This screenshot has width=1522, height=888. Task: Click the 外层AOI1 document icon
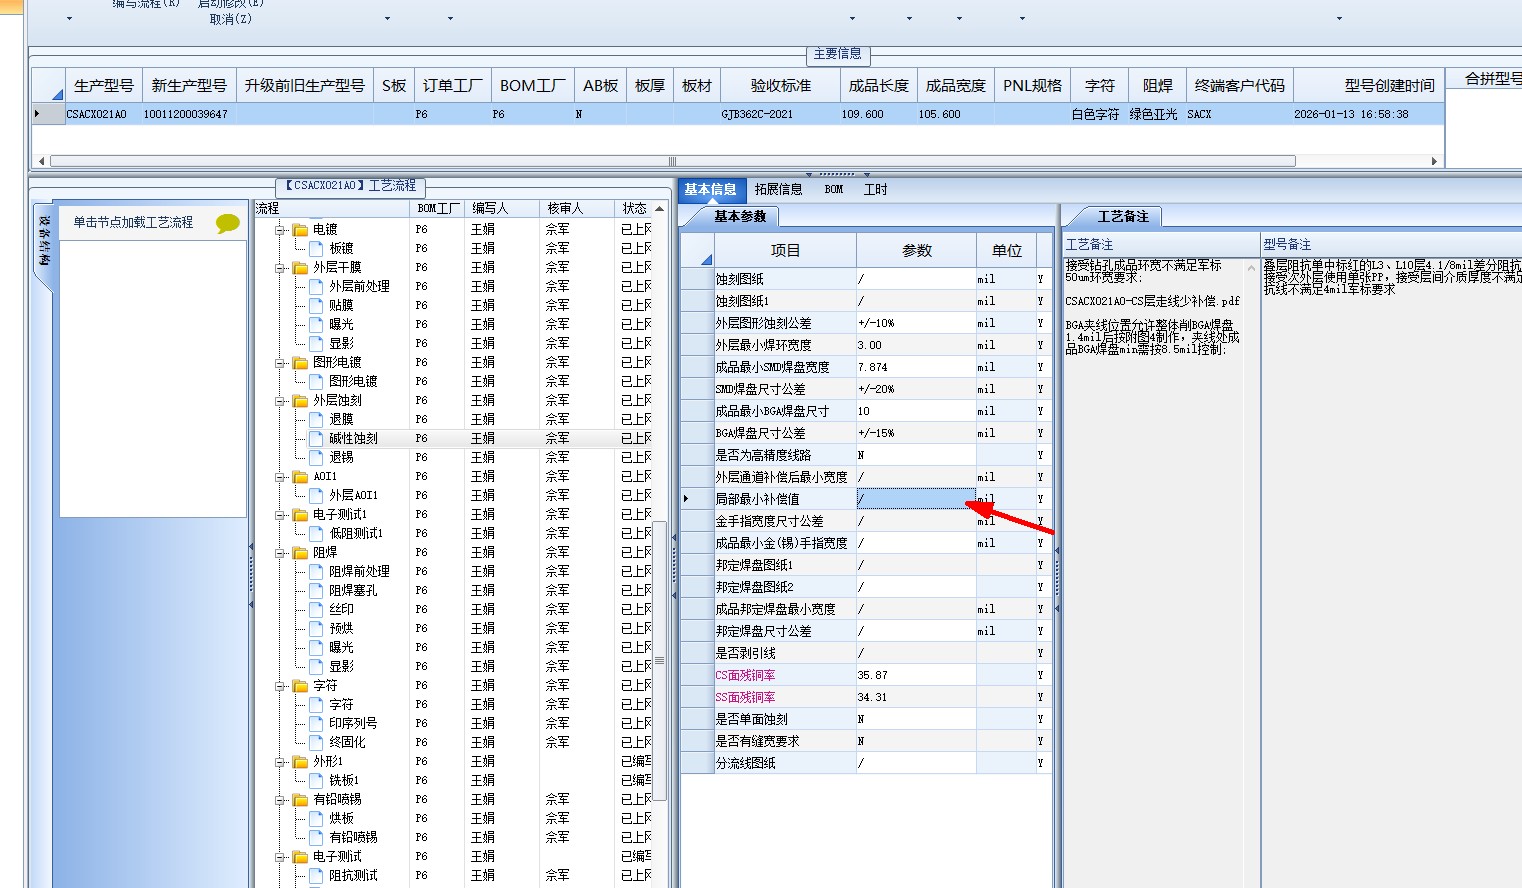tap(316, 495)
